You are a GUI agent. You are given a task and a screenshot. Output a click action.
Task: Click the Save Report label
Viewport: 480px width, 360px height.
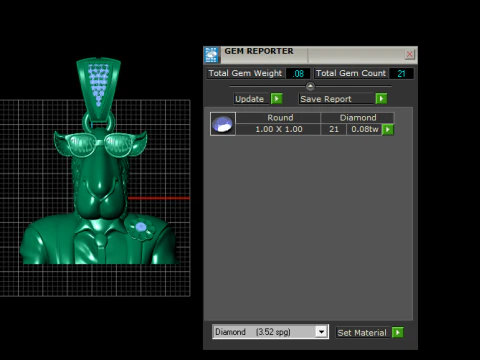pyautogui.click(x=336, y=99)
